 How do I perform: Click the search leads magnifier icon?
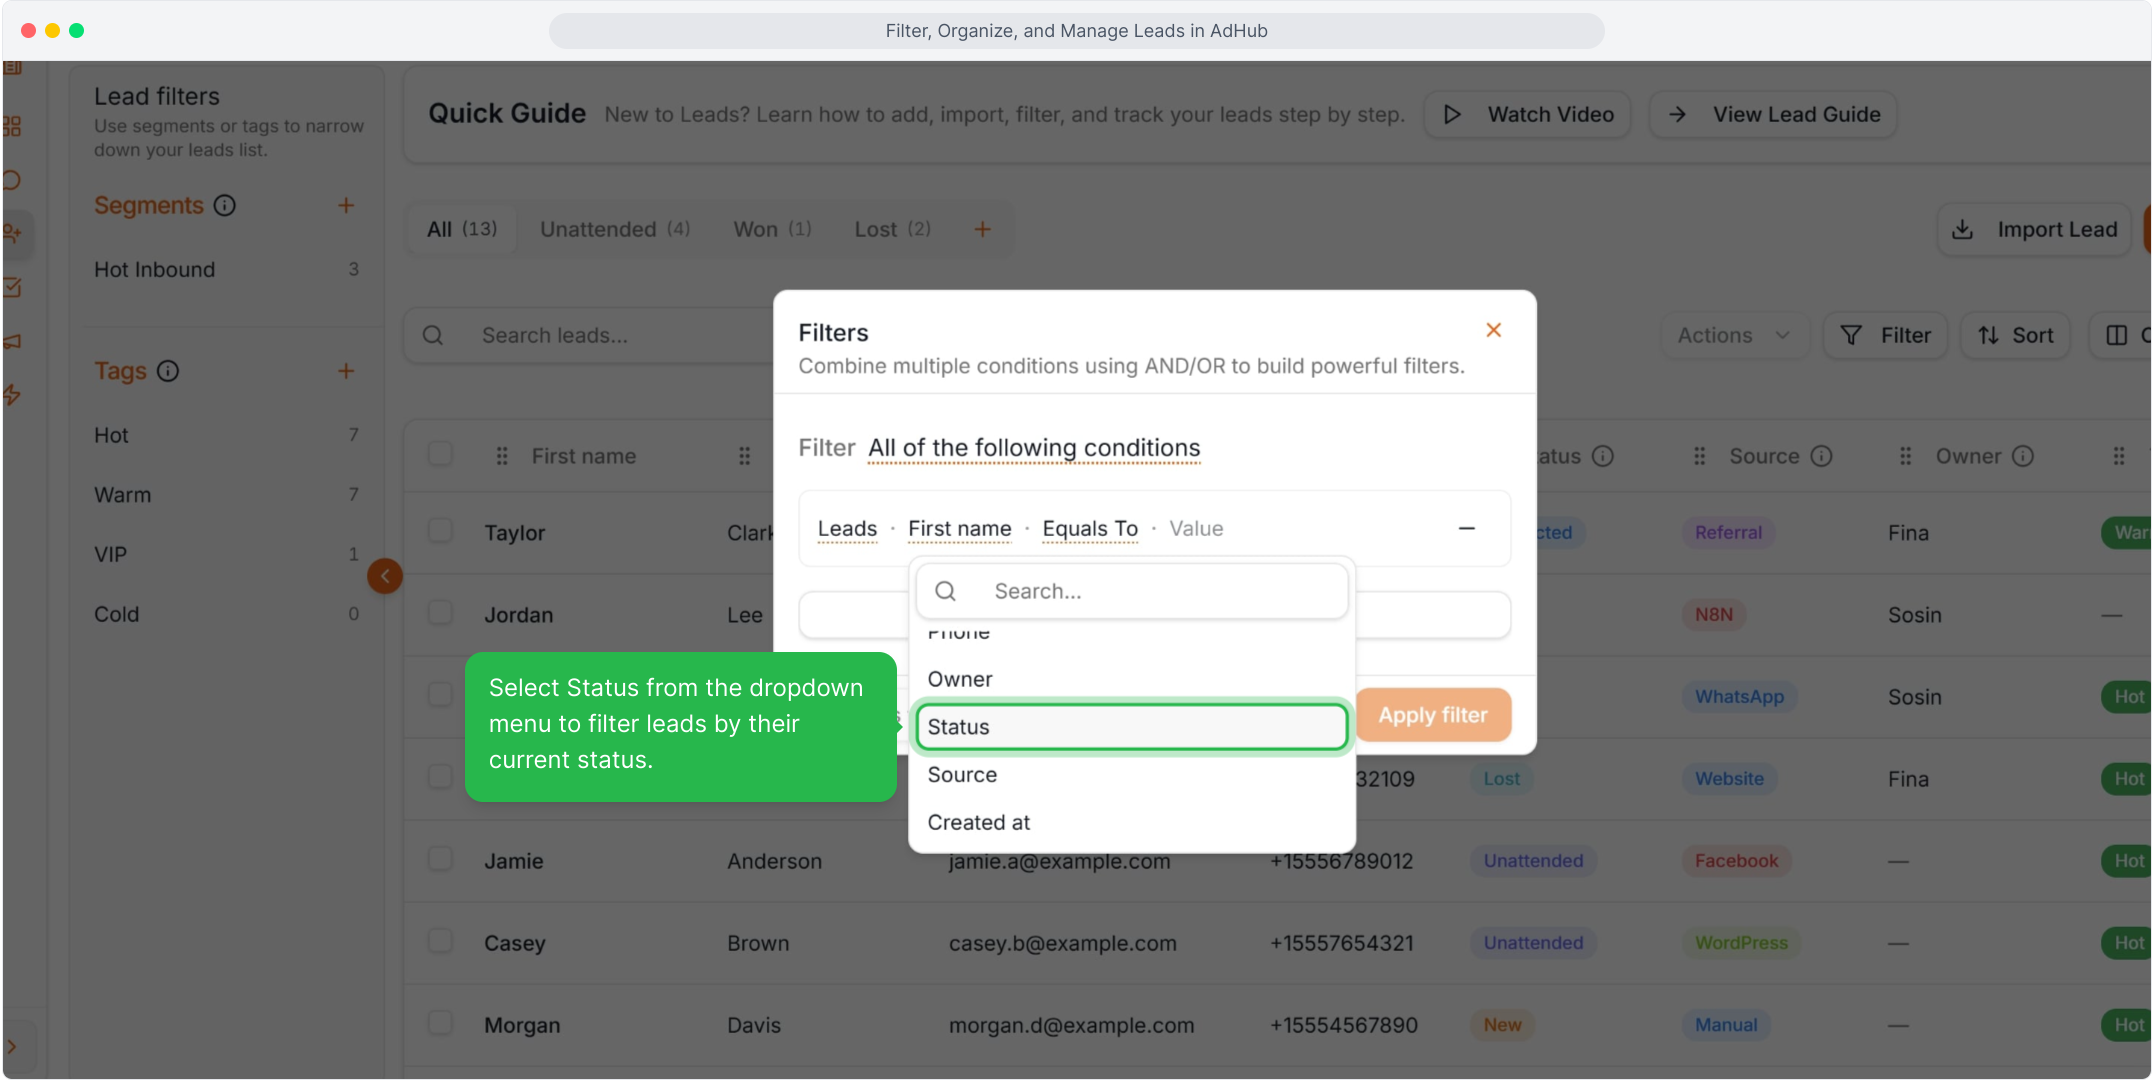coord(433,335)
